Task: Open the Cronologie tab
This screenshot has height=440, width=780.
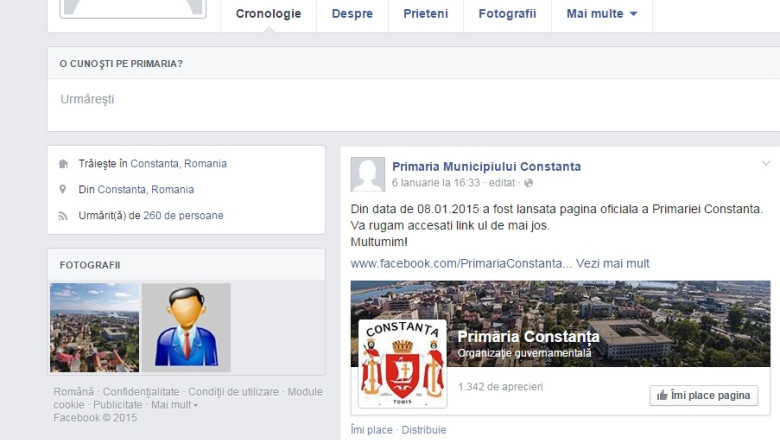Action: (x=268, y=14)
